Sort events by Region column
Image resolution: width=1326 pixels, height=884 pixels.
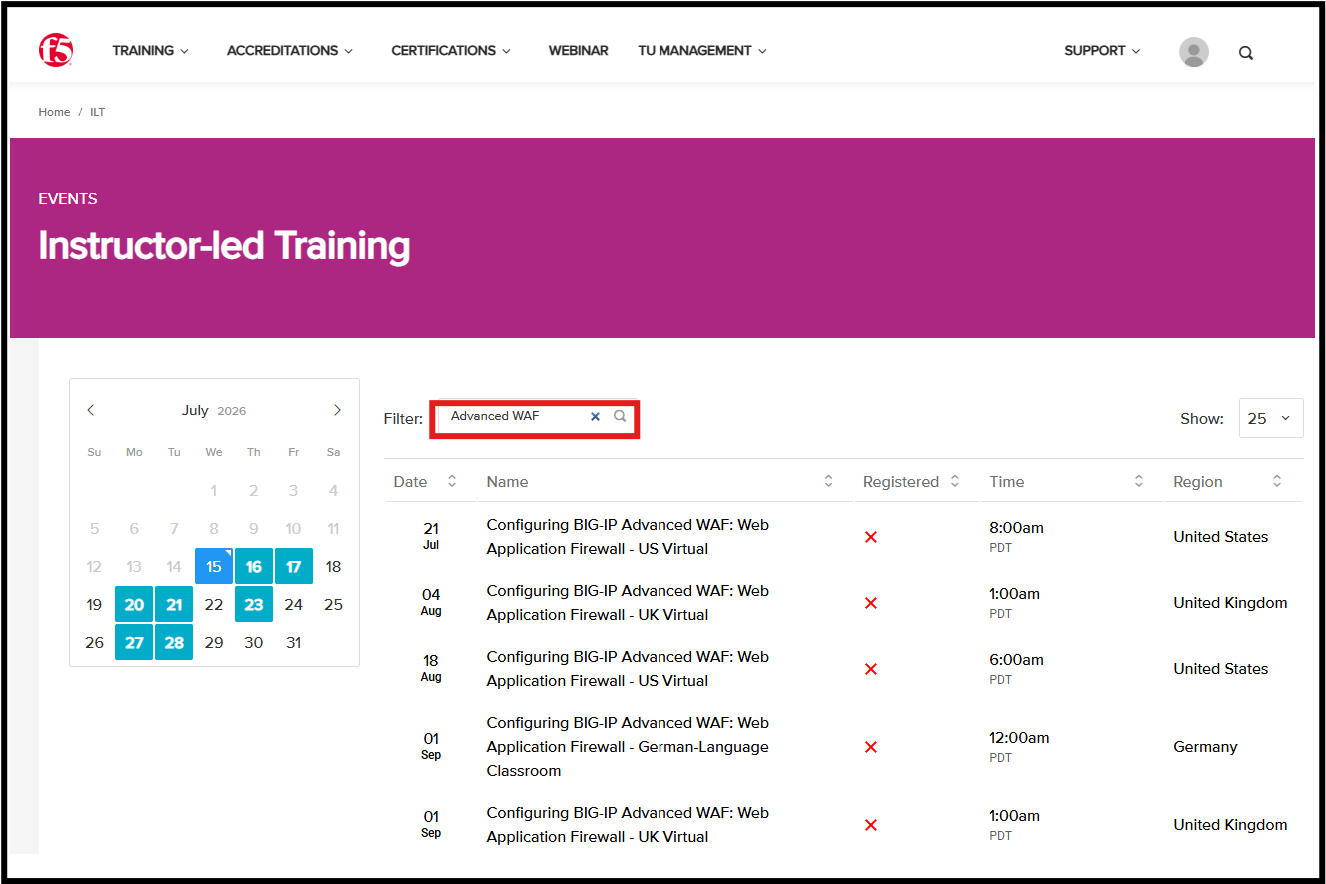pos(1277,481)
